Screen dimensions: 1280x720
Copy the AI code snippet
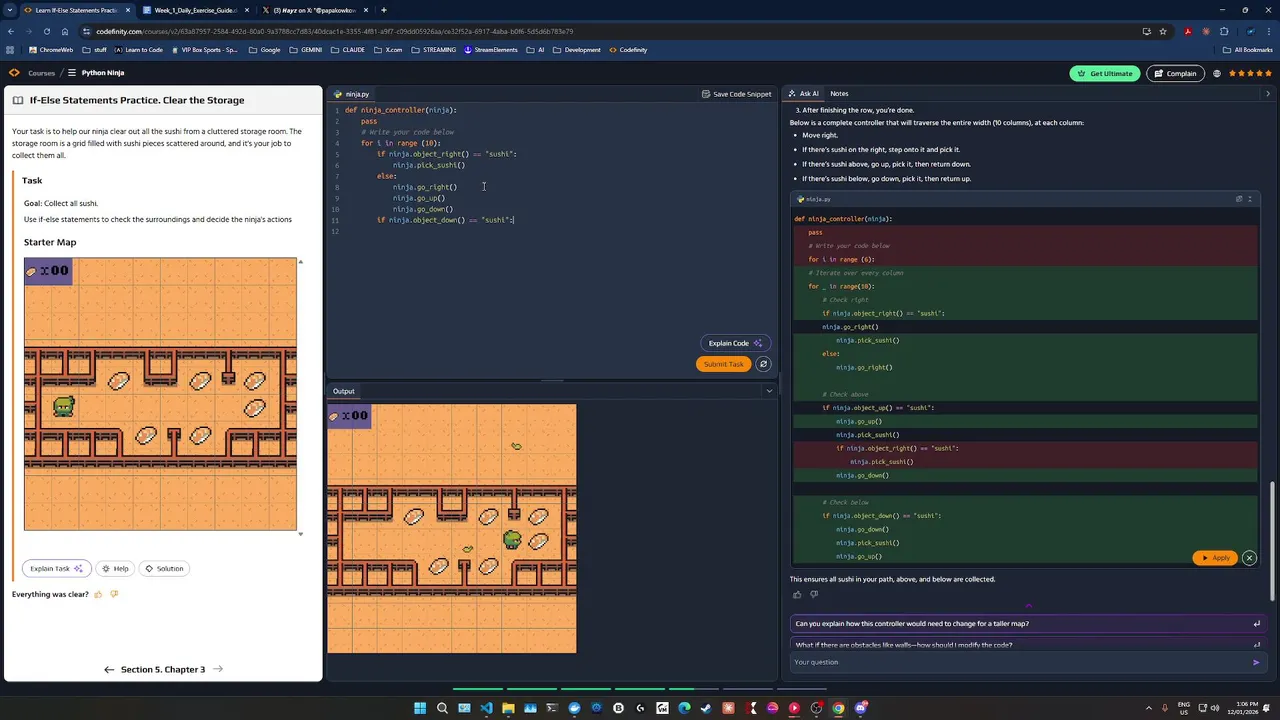point(1239,199)
